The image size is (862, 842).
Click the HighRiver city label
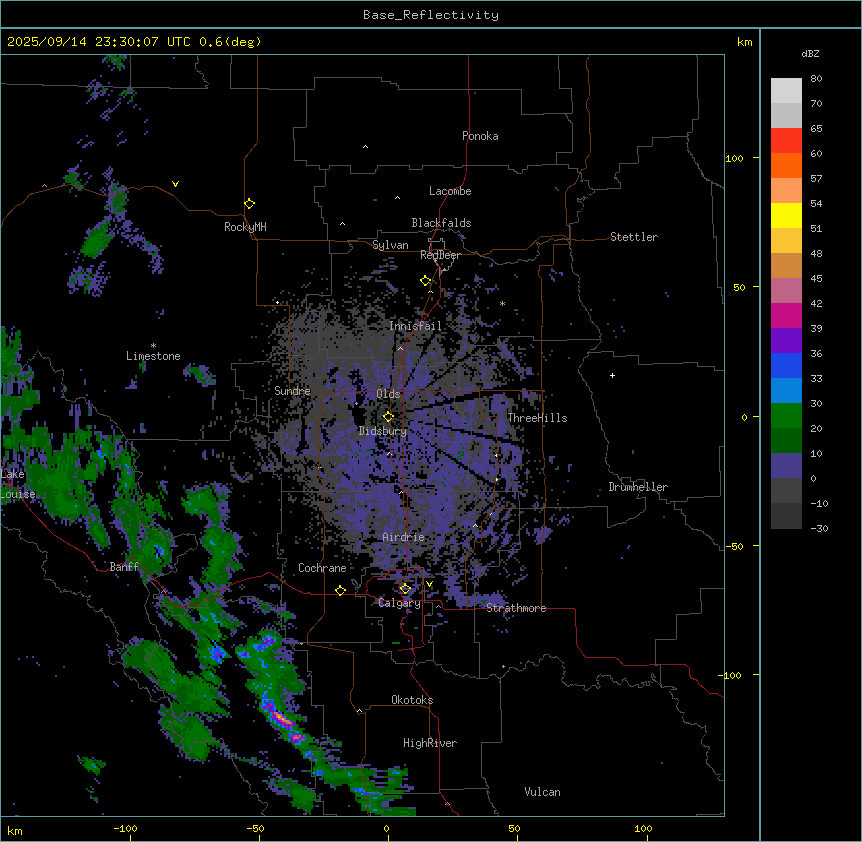tap(430, 743)
